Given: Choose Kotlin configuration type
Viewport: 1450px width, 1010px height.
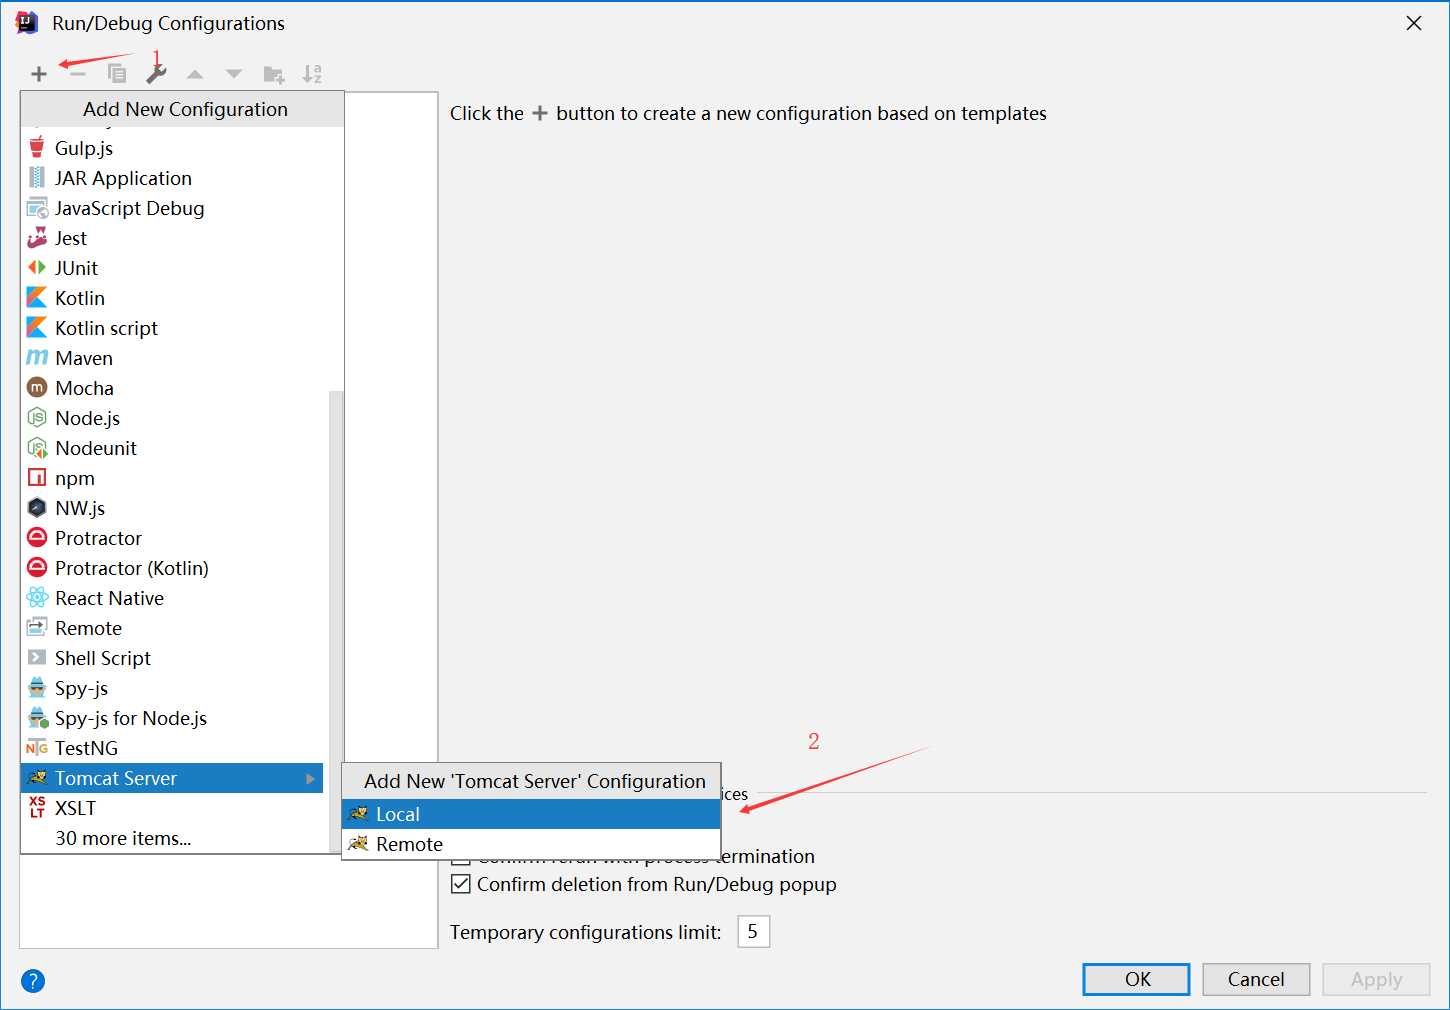Looking at the screenshot, I should tap(172, 298).
